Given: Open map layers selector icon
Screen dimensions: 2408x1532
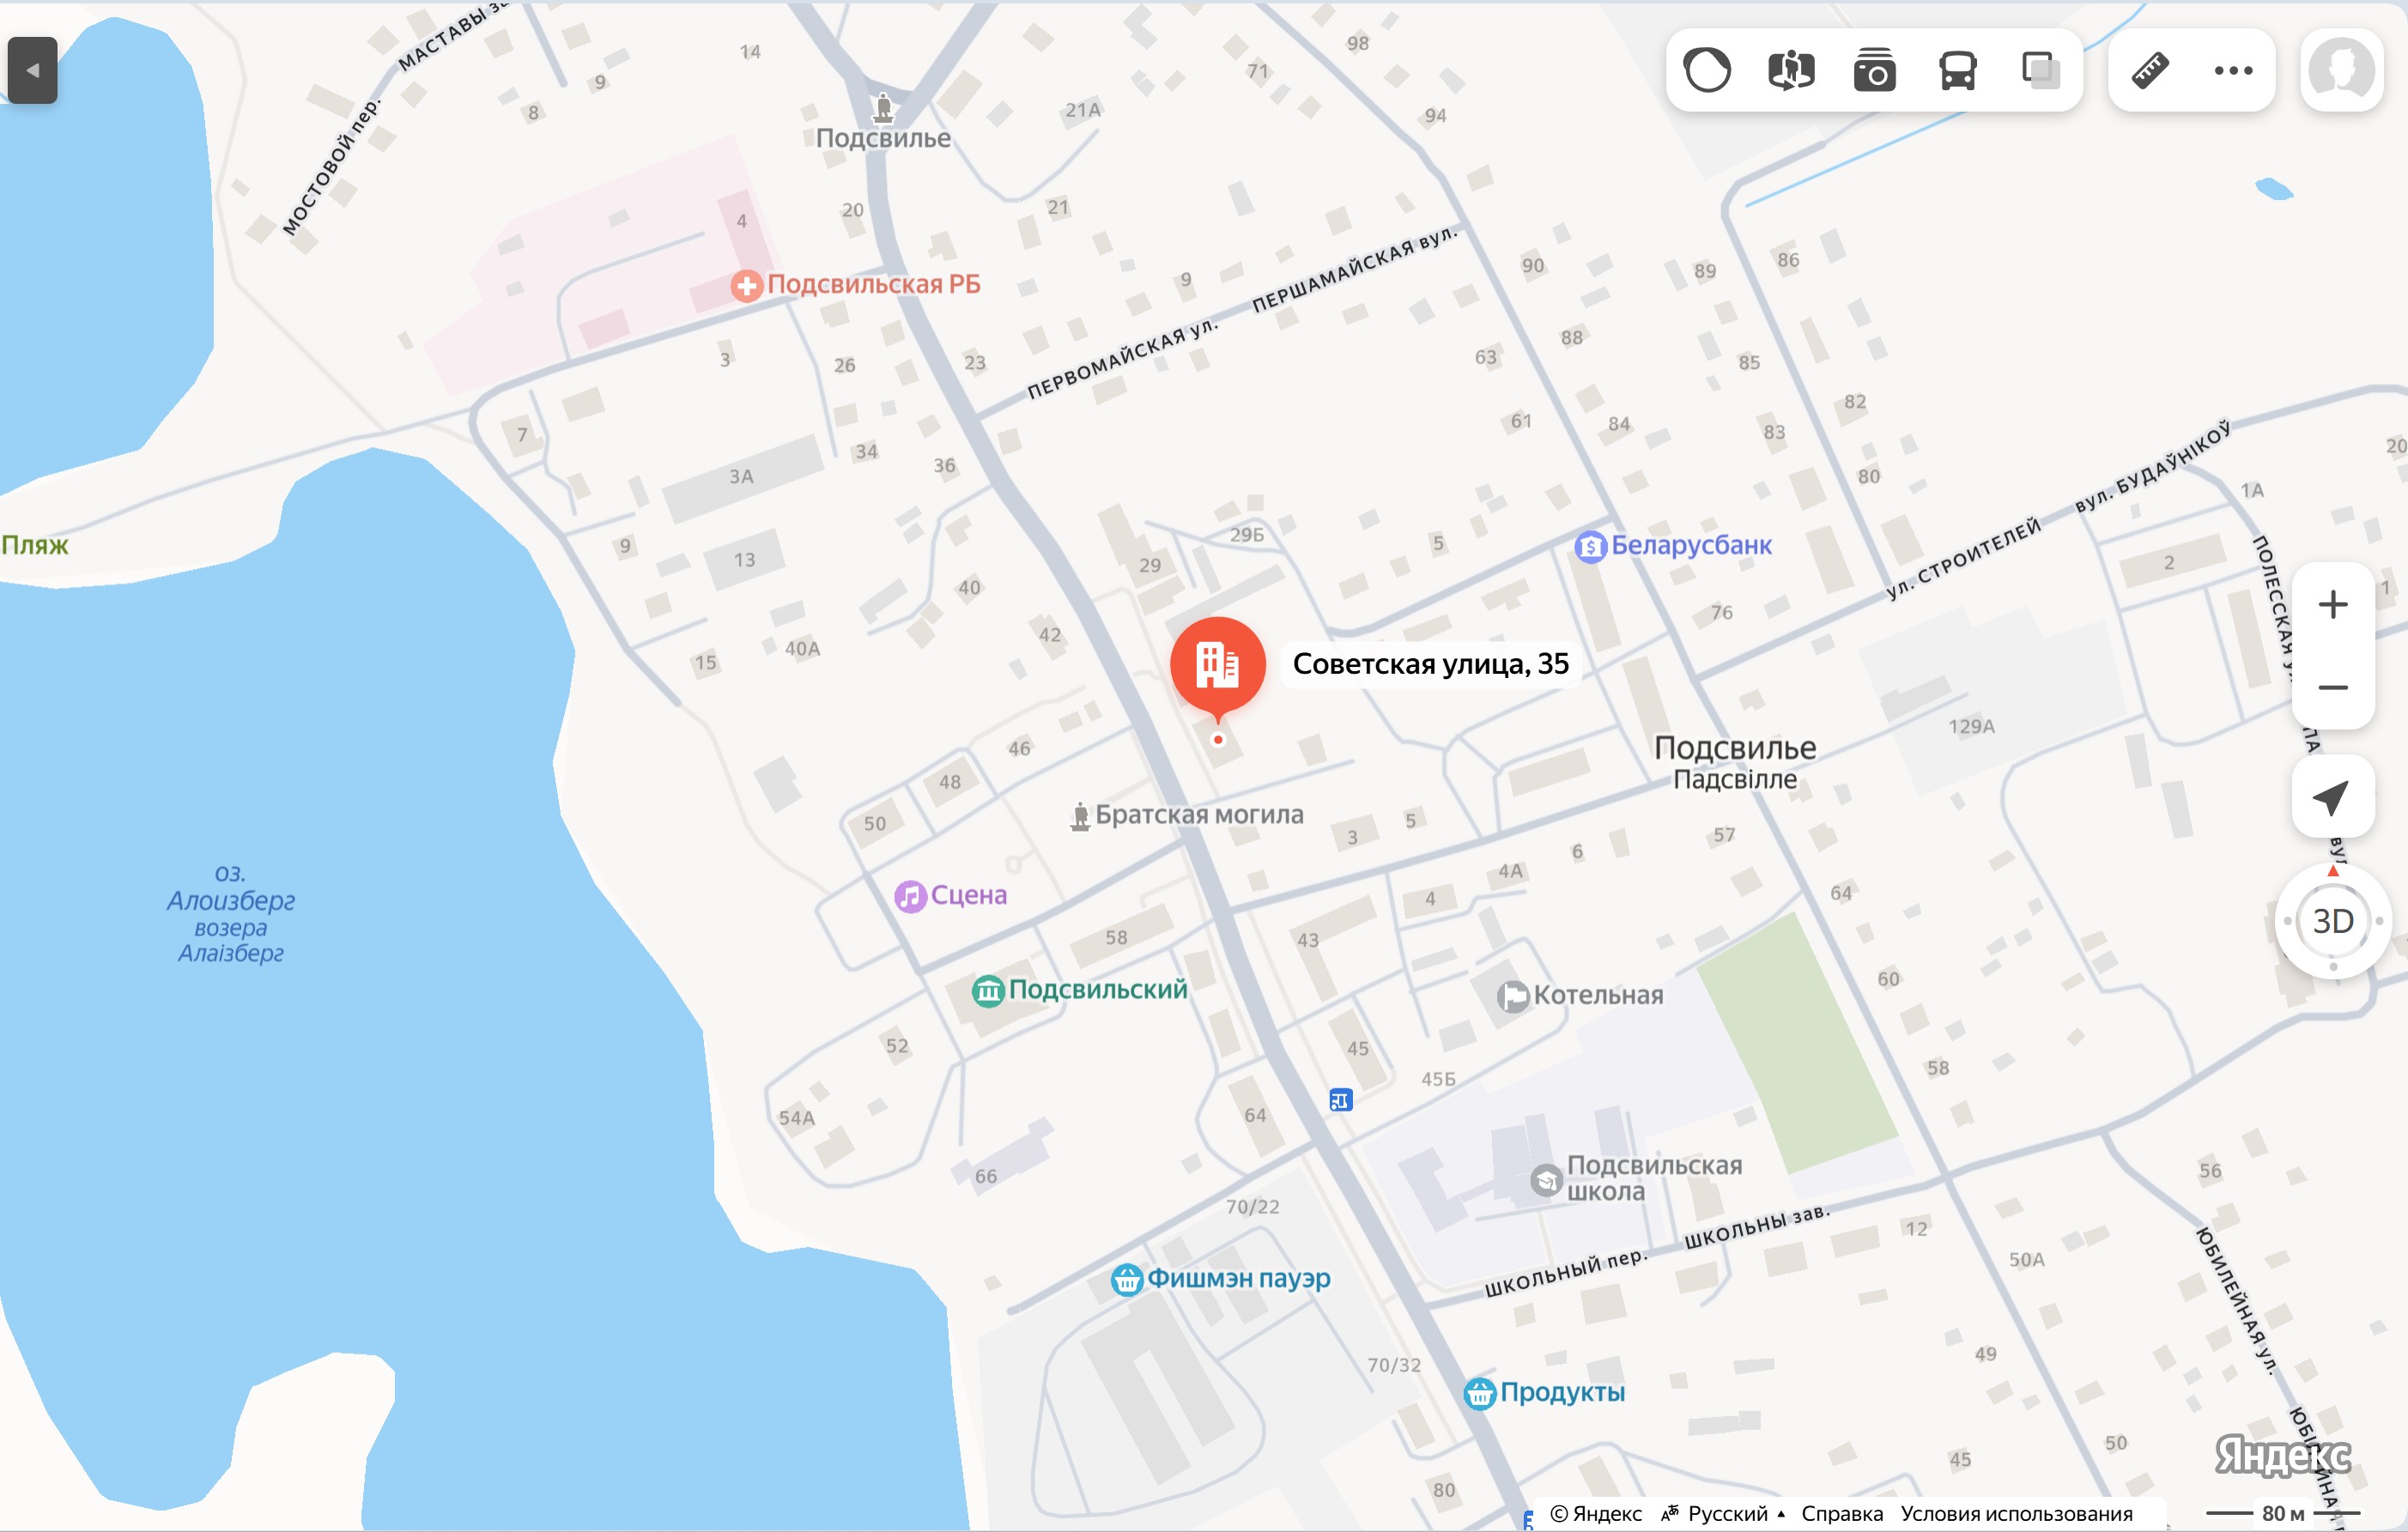Looking at the screenshot, I should [x=2040, y=70].
